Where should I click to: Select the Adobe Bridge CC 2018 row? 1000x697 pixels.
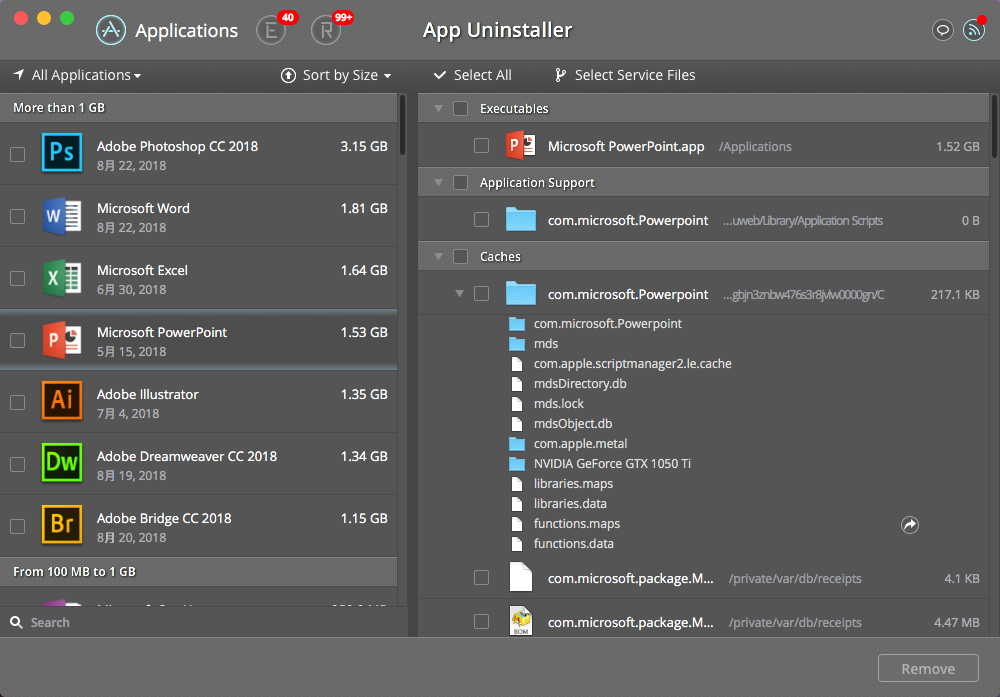point(198,525)
